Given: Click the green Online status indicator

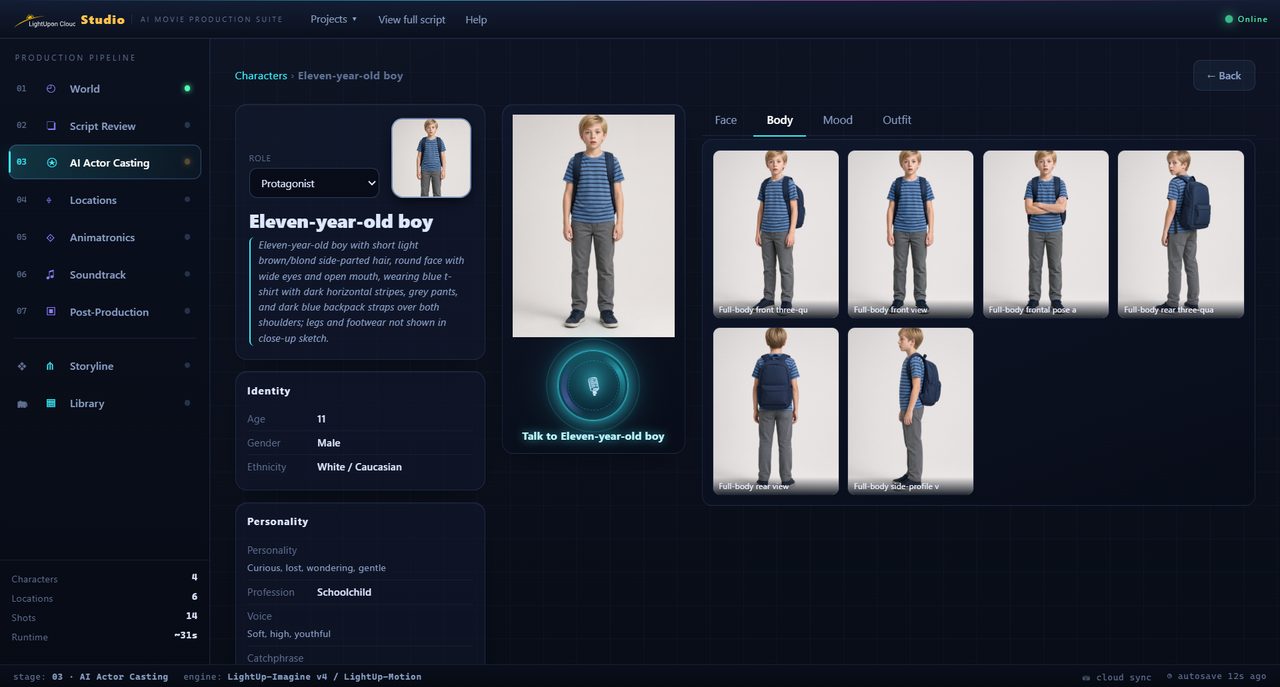Looking at the screenshot, I should (1246, 19).
